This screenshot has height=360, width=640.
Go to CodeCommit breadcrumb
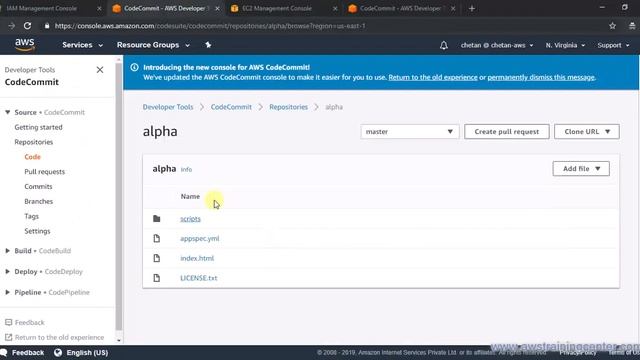[x=231, y=107]
